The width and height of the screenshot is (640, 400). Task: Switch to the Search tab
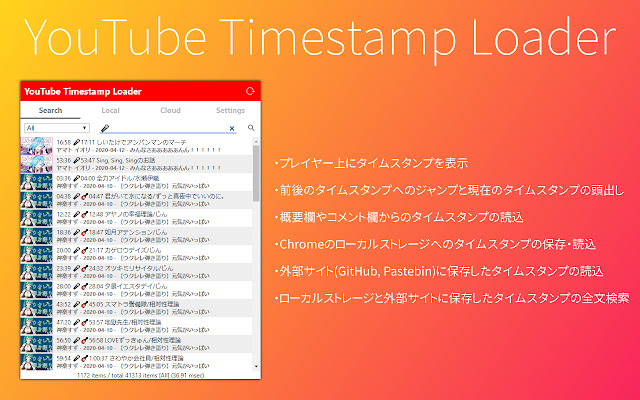pyautogui.click(x=50, y=110)
